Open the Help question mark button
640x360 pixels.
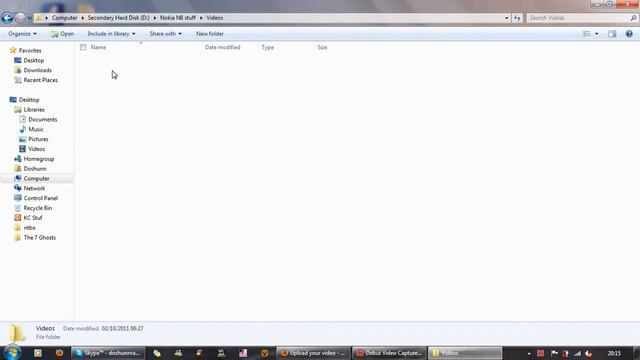tap(629, 34)
